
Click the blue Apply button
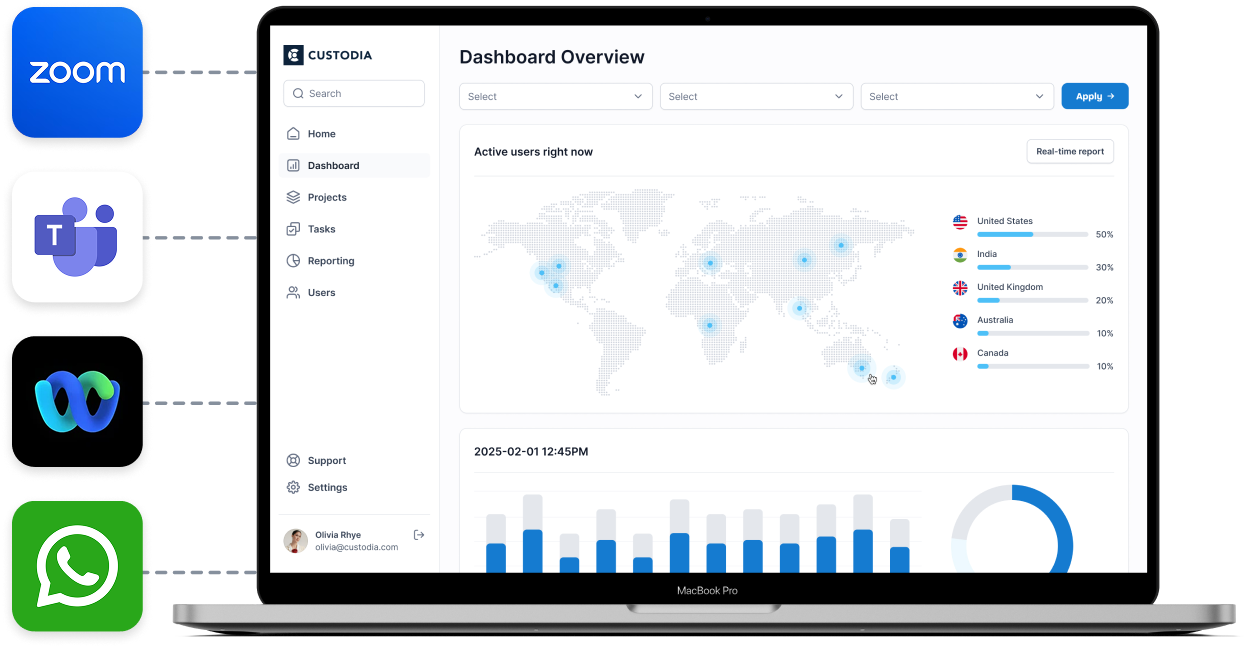[1095, 96]
